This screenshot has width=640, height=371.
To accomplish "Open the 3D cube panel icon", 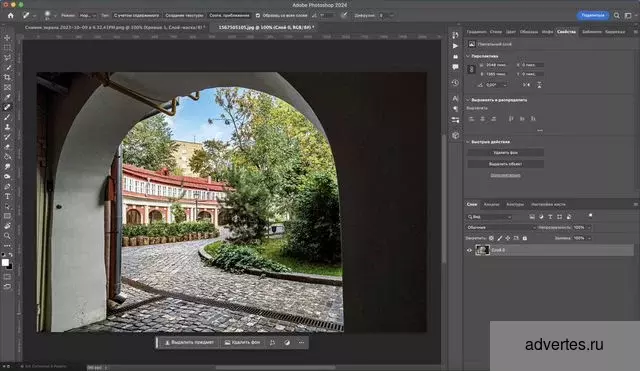I will pyautogui.click(x=456, y=136).
